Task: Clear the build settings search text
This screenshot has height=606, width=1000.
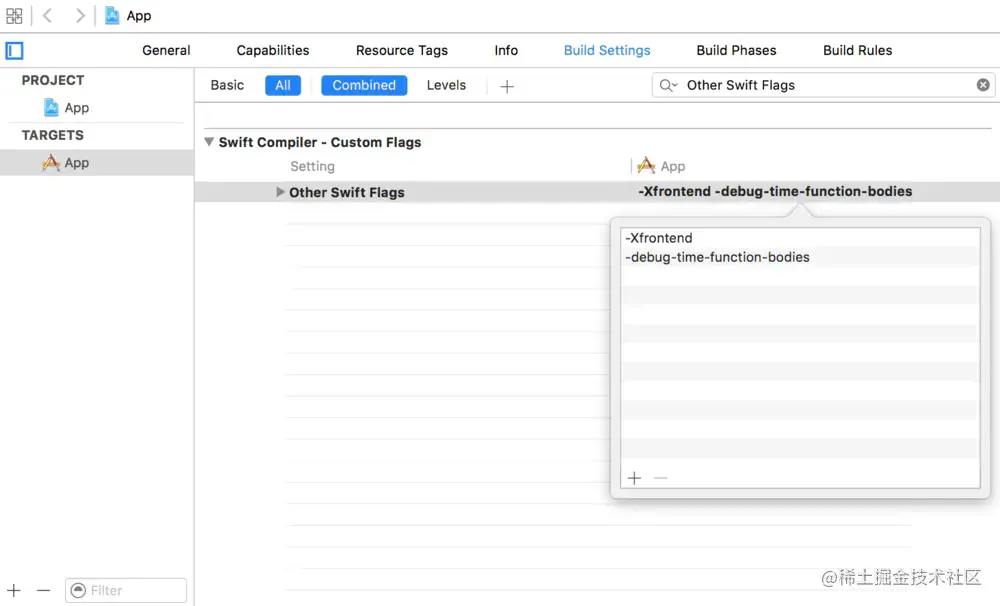Action: point(983,85)
